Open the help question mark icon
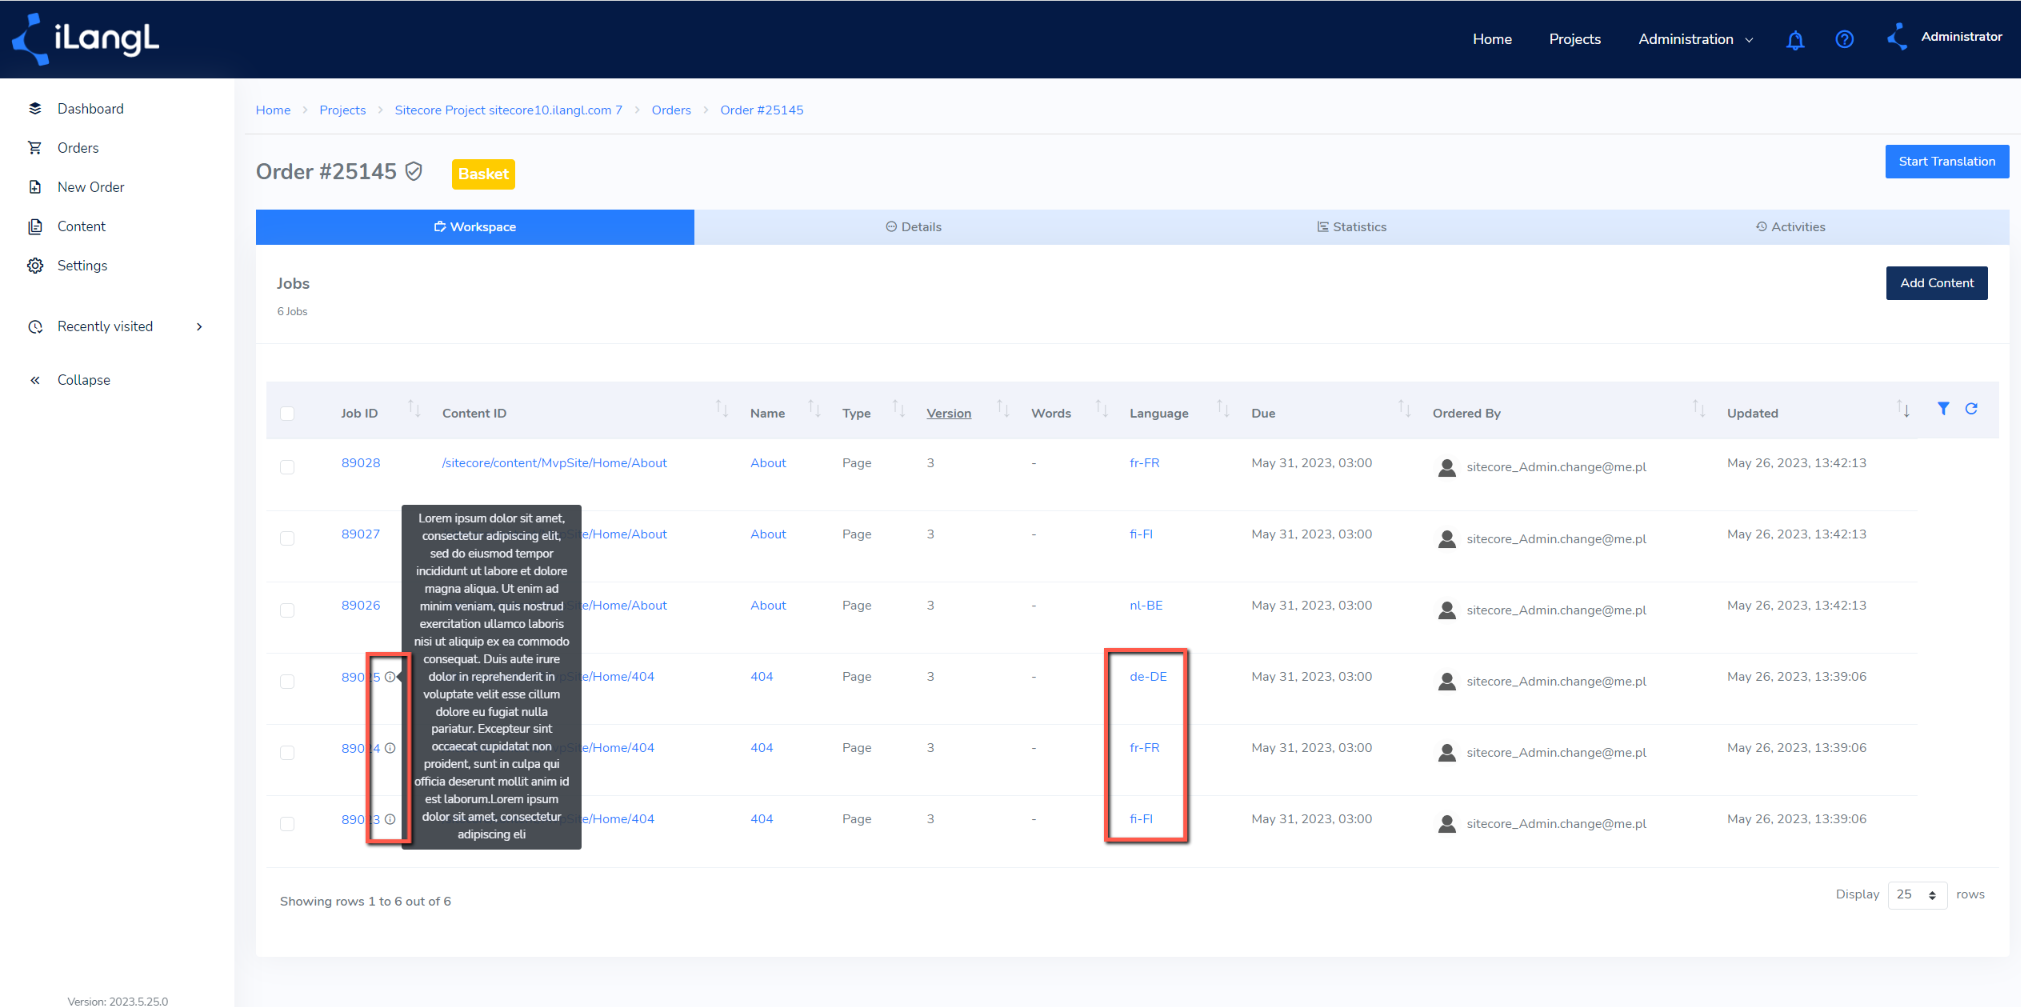2021x1007 pixels. [1844, 39]
